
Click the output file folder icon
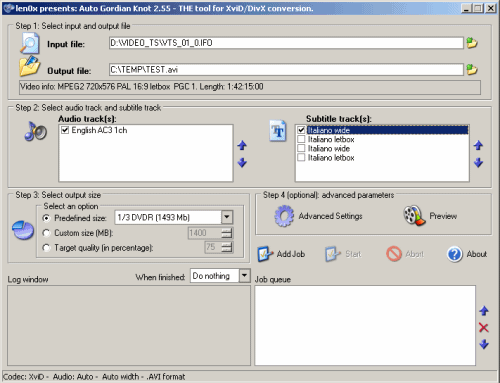click(x=29, y=66)
